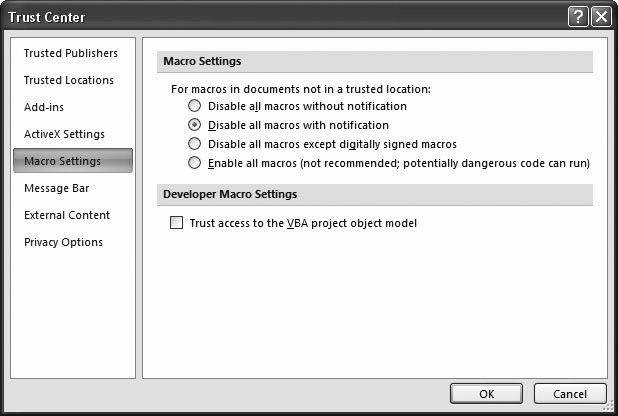Select Disable all macros with notification

195,125
